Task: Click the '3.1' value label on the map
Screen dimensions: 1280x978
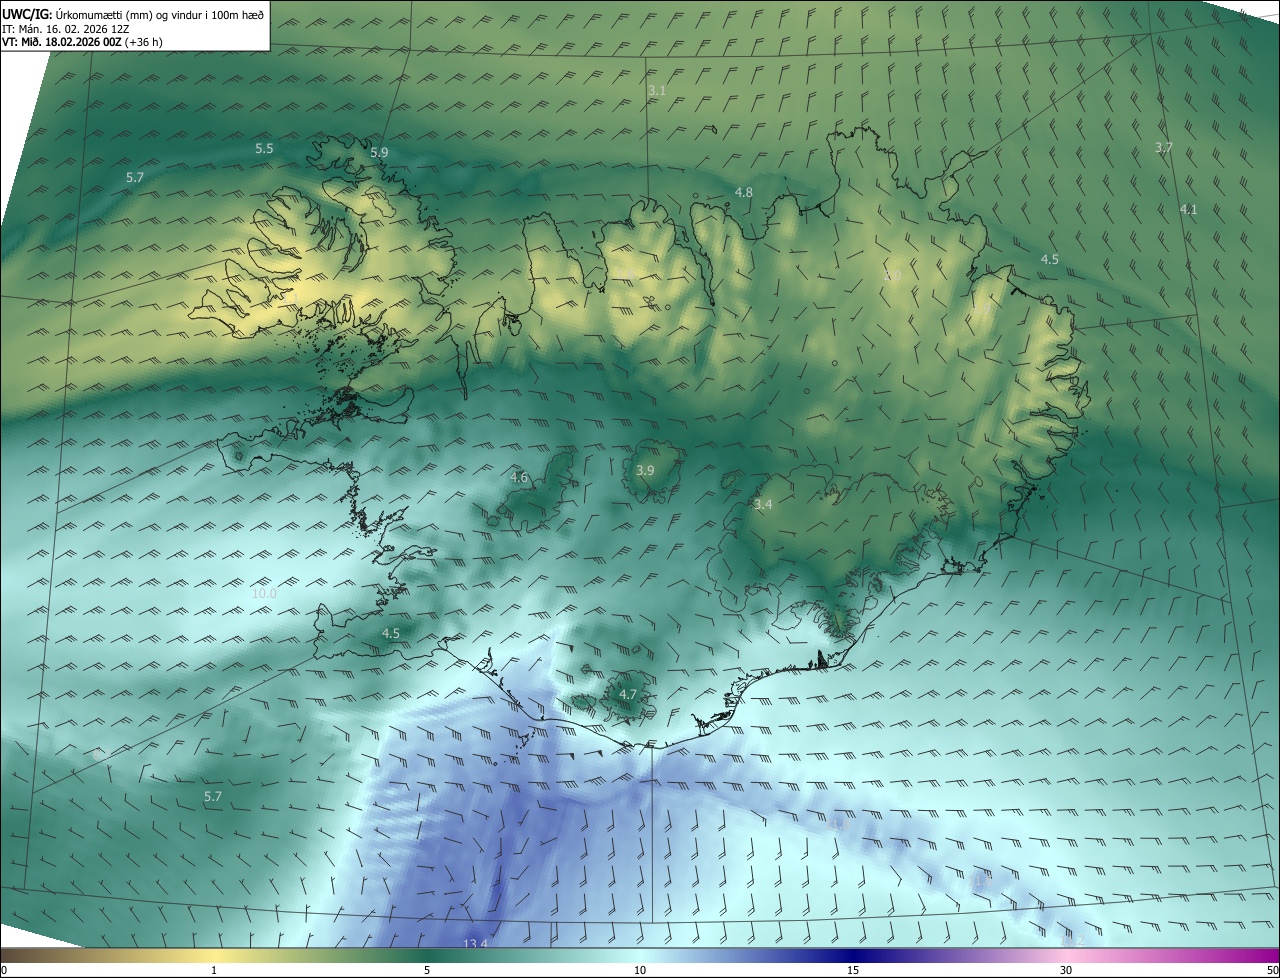Action: [657, 90]
